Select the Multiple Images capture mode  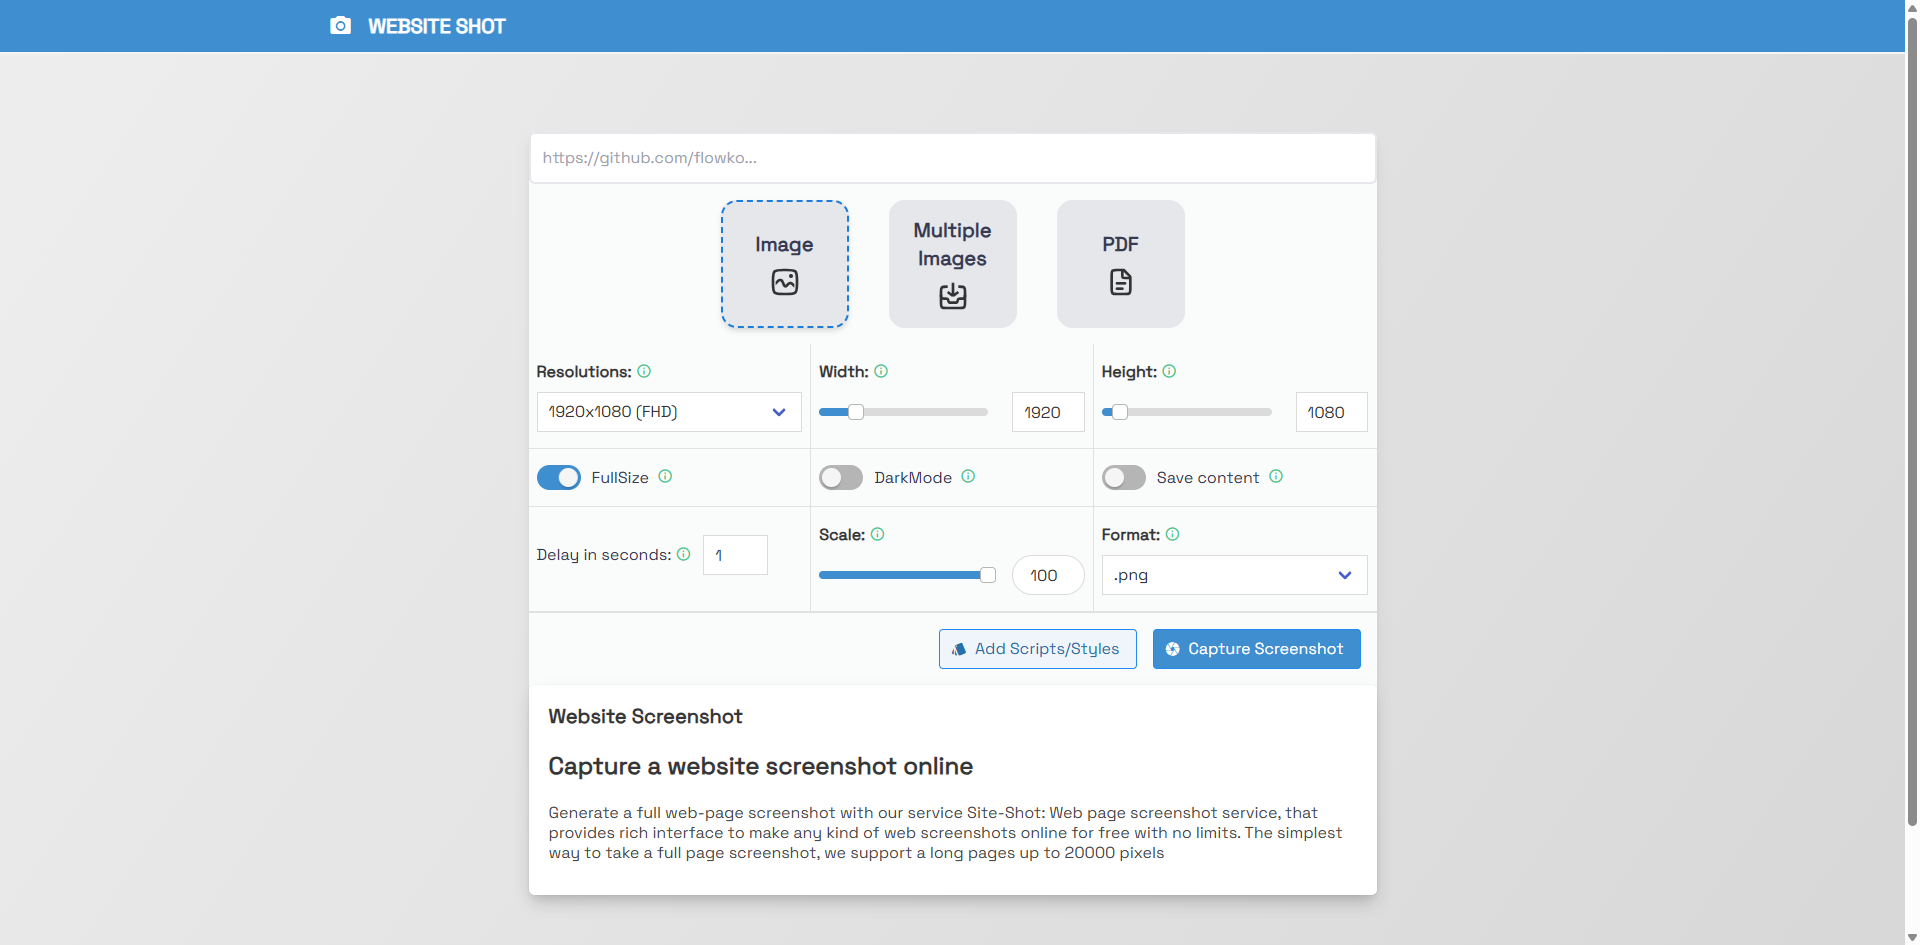pos(953,264)
